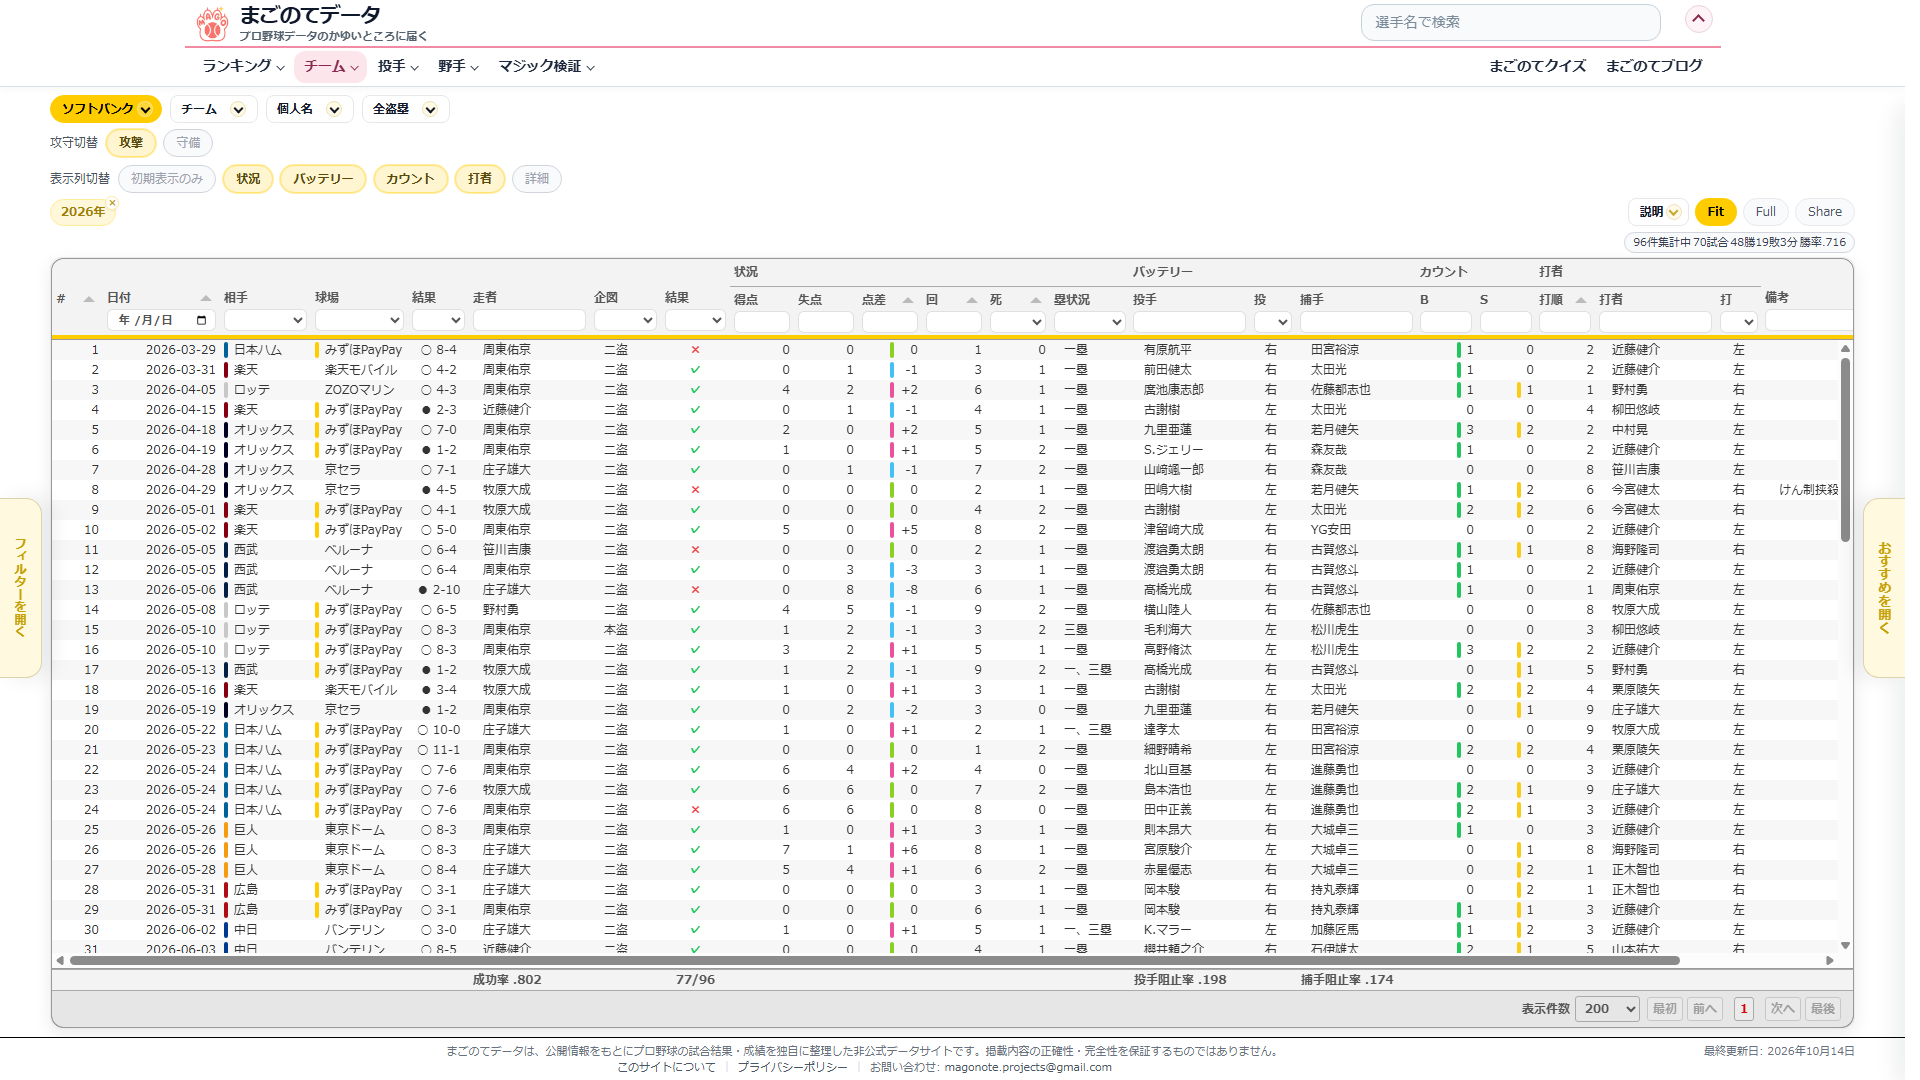The height and width of the screenshot is (1080, 1920).
Task: Open the チーム dropdown
Action: (213, 109)
